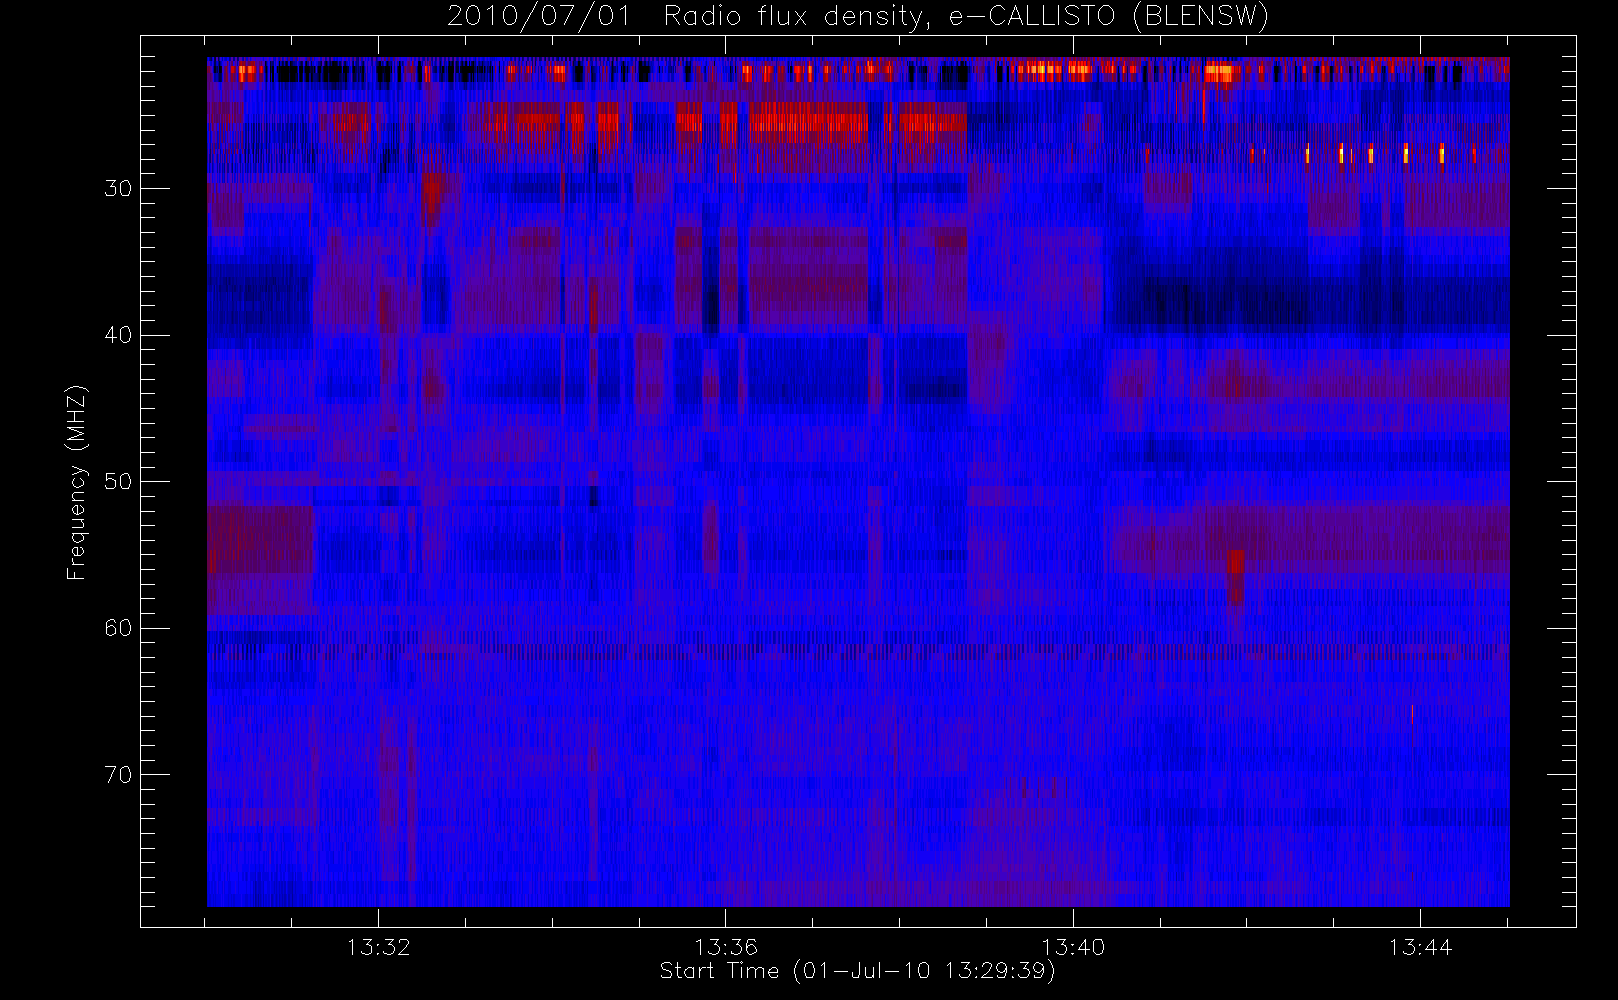Click the 'Start Time (01-Jul-10 13:29:39)' axis label
This screenshot has height=1000, width=1618.
857,971
